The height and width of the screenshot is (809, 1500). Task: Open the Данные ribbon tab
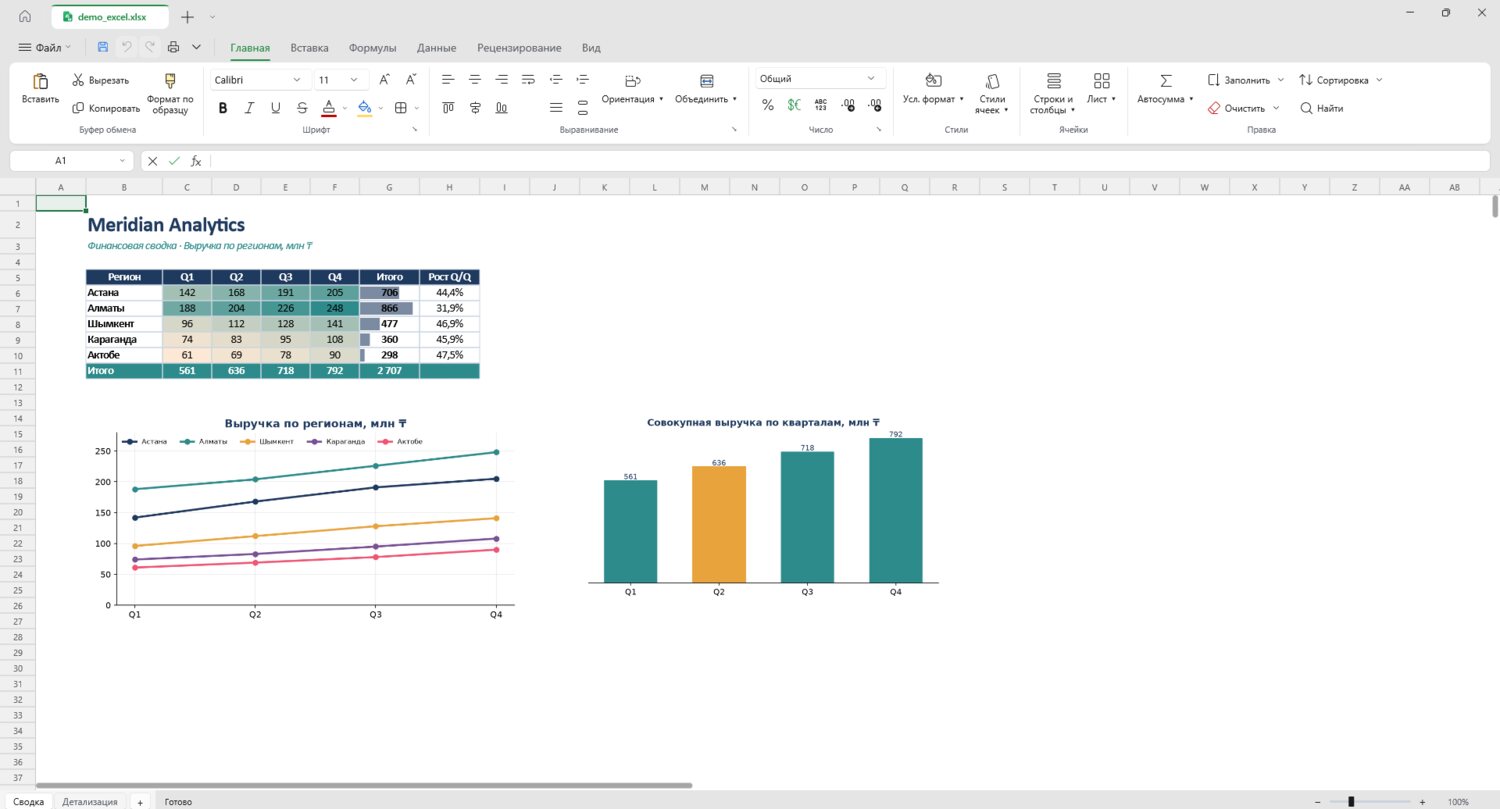coord(437,48)
